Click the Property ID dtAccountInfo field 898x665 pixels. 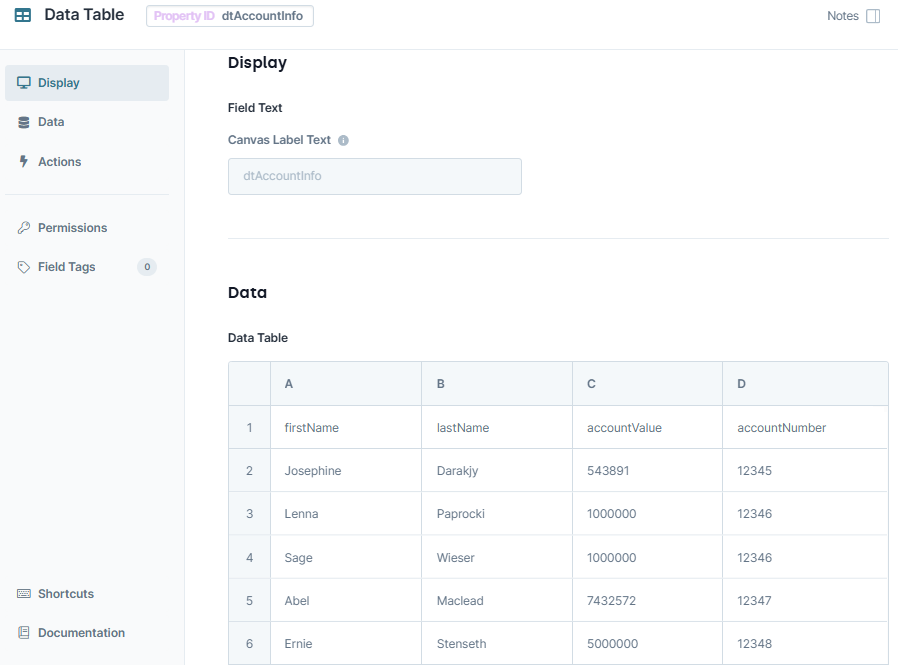tap(229, 16)
